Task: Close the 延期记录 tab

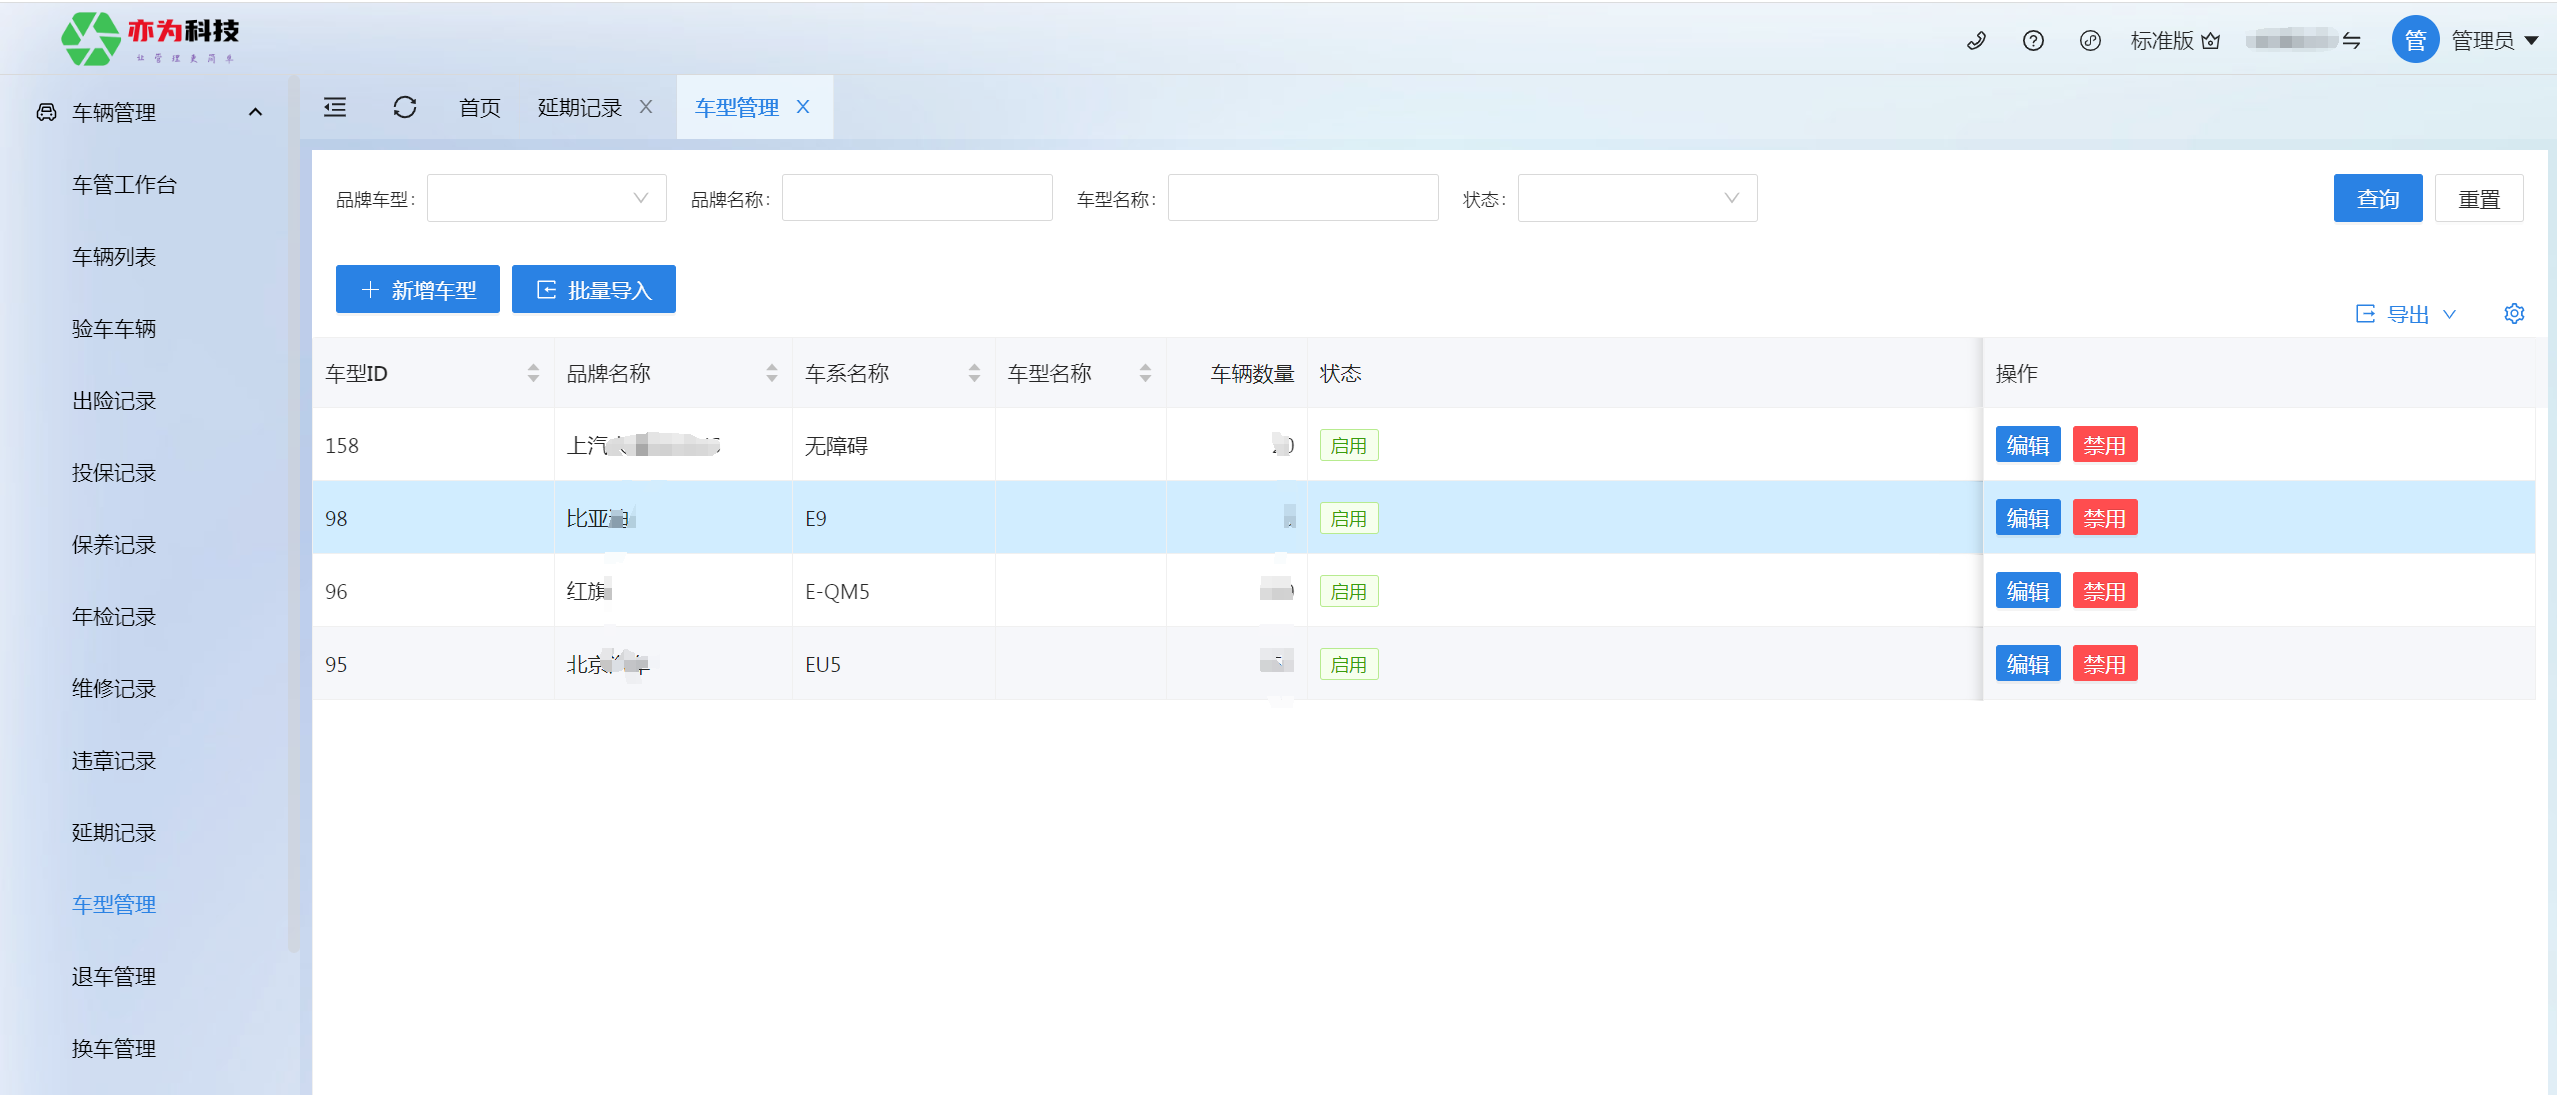Action: [646, 107]
